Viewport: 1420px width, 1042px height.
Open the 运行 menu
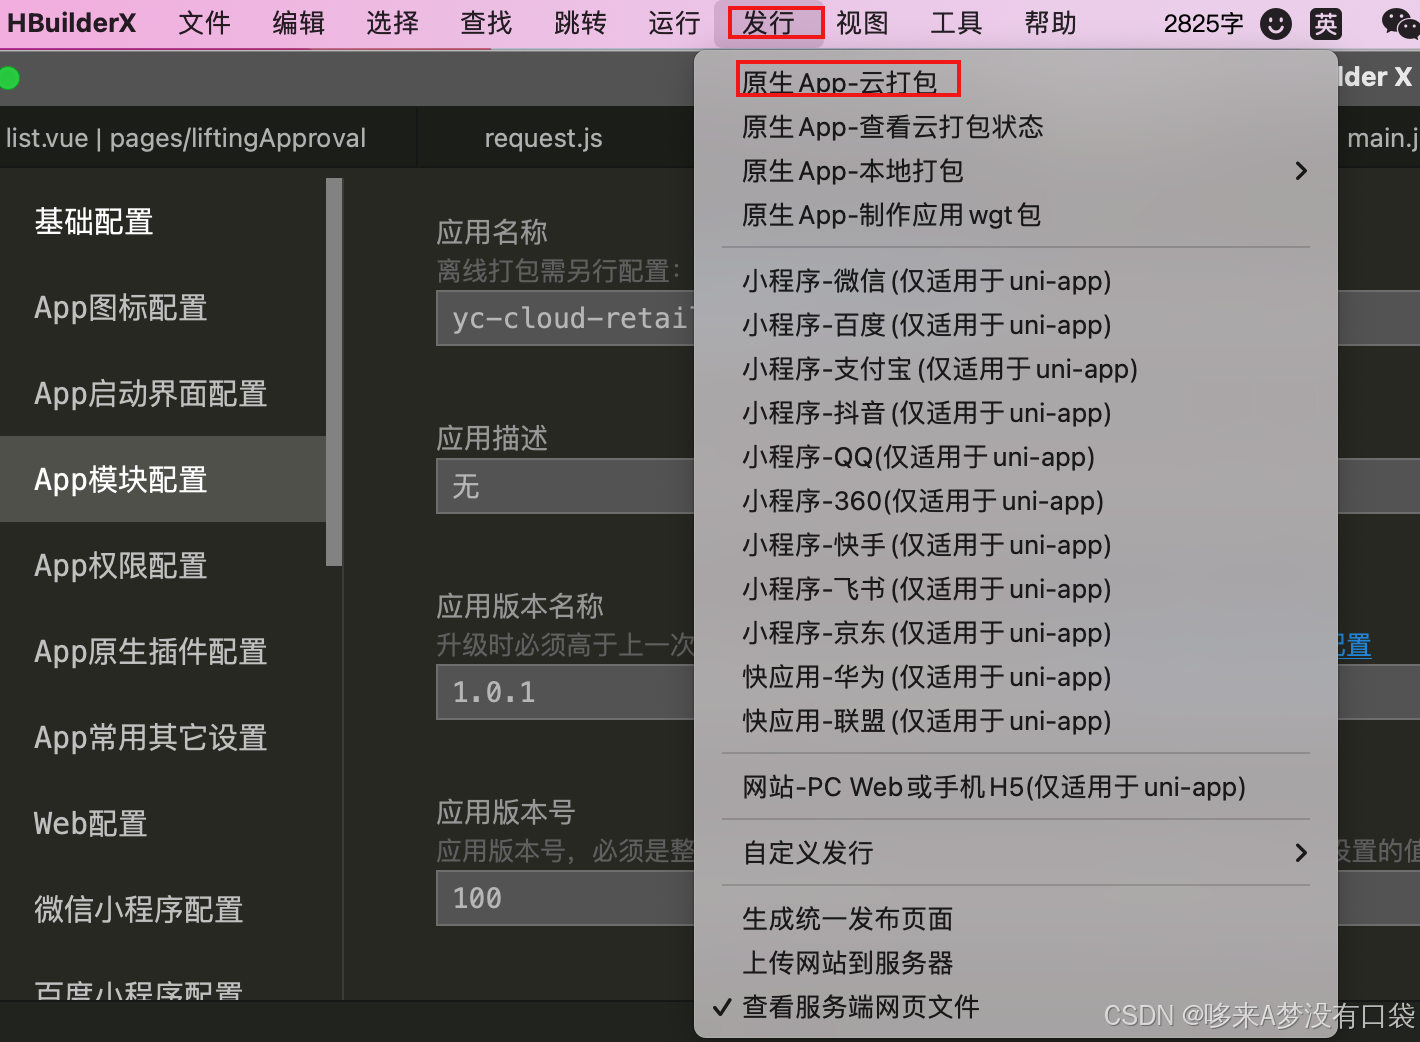672,23
